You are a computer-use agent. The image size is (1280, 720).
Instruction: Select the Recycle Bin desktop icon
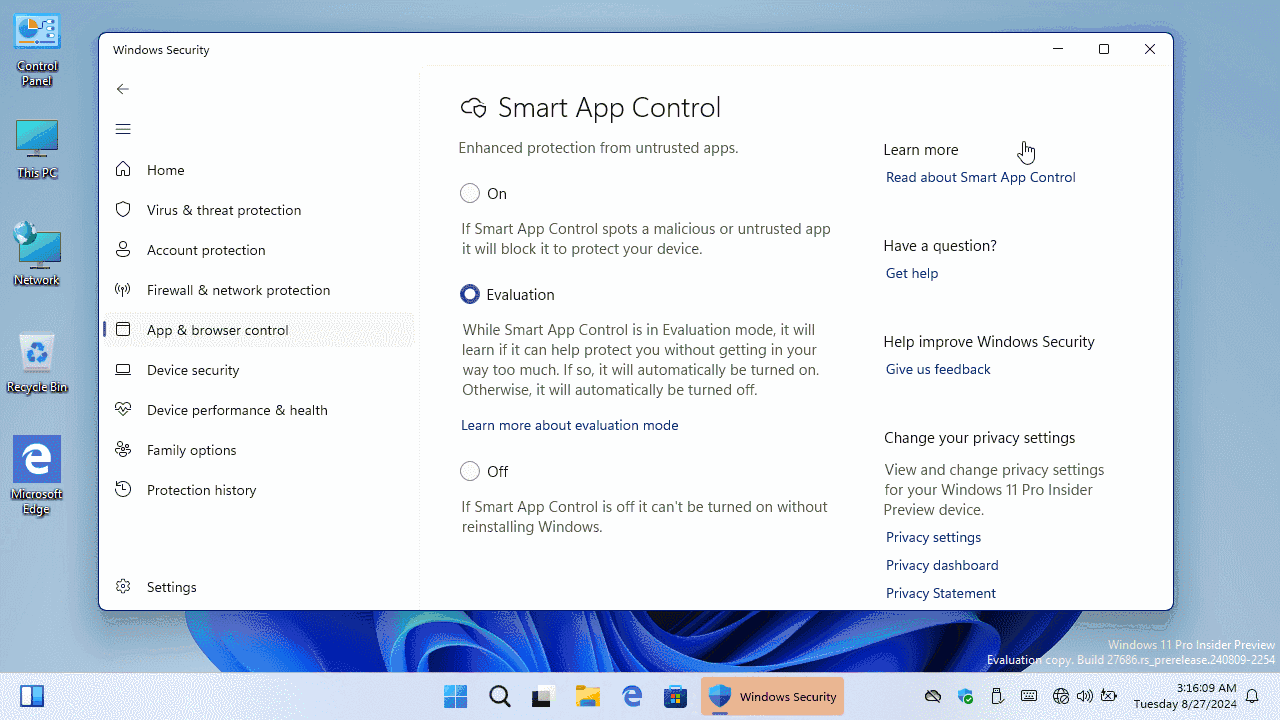[37, 362]
